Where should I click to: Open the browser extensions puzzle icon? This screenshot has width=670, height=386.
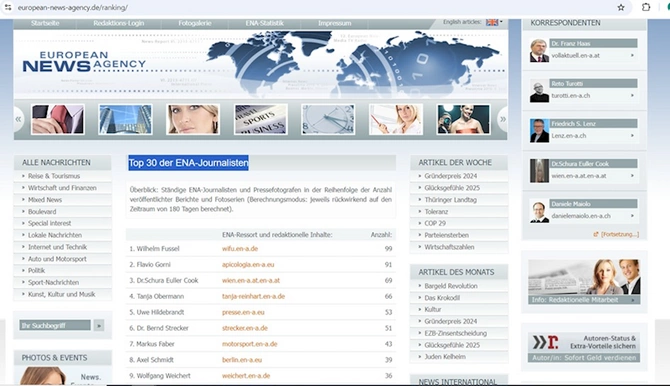pyautogui.click(x=646, y=7)
